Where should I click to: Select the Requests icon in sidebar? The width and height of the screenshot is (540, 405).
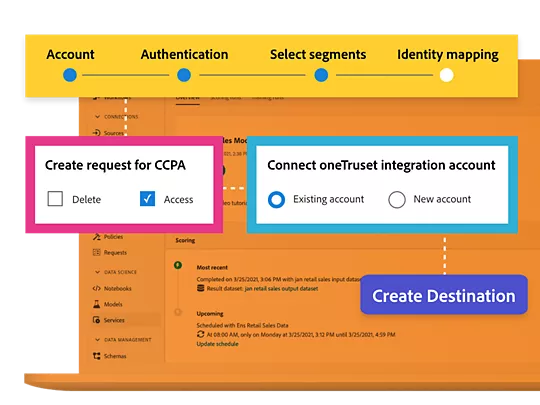click(x=96, y=252)
